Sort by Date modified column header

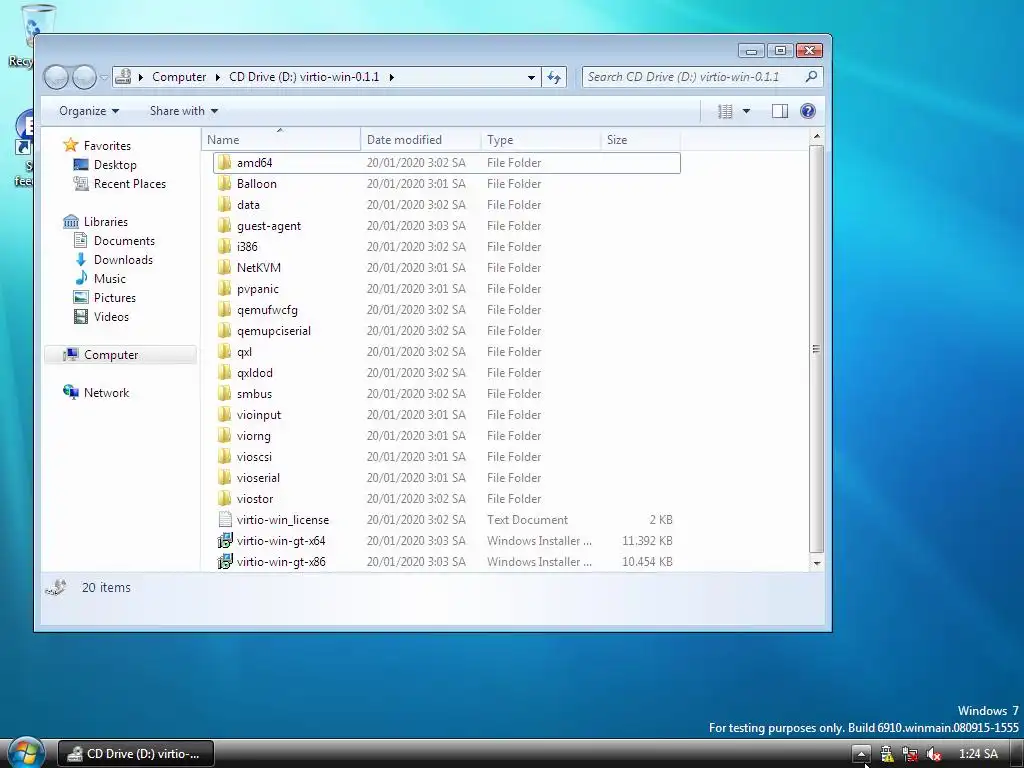coord(421,140)
